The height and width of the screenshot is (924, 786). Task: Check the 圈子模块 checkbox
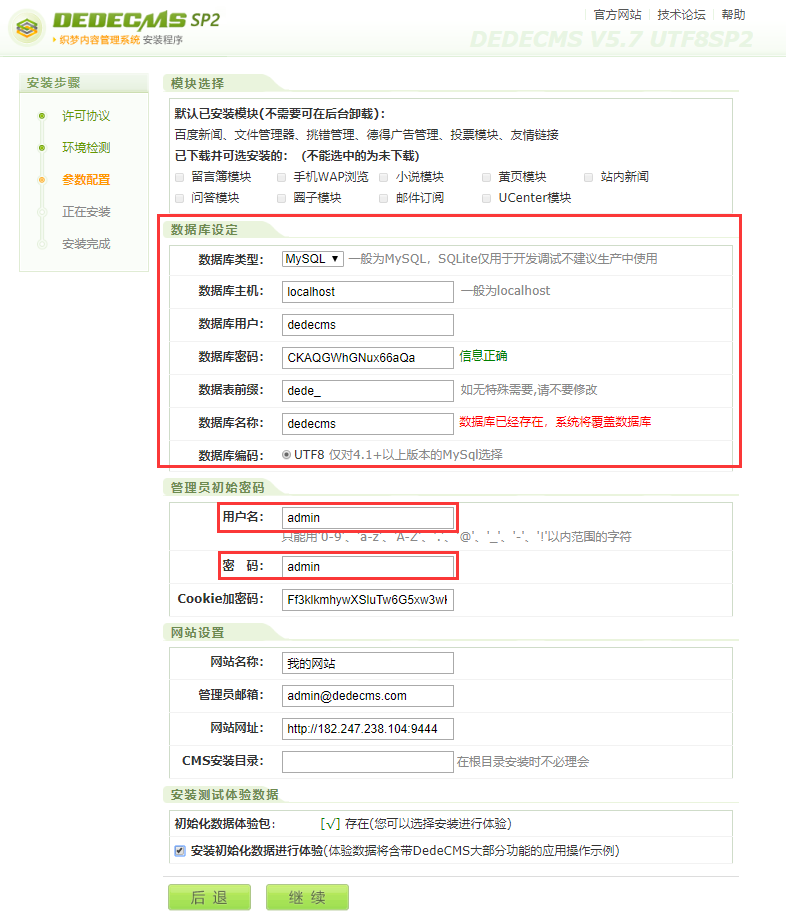pos(282,199)
